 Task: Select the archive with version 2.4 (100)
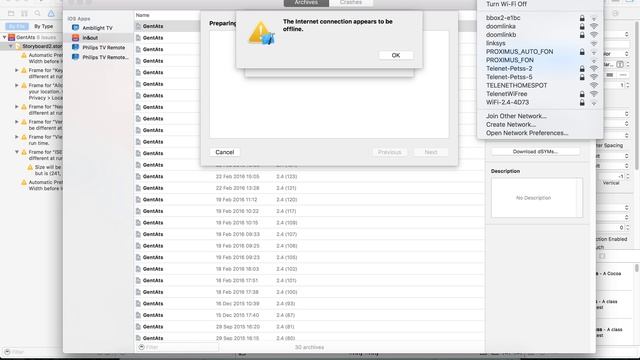(x=309, y=292)
